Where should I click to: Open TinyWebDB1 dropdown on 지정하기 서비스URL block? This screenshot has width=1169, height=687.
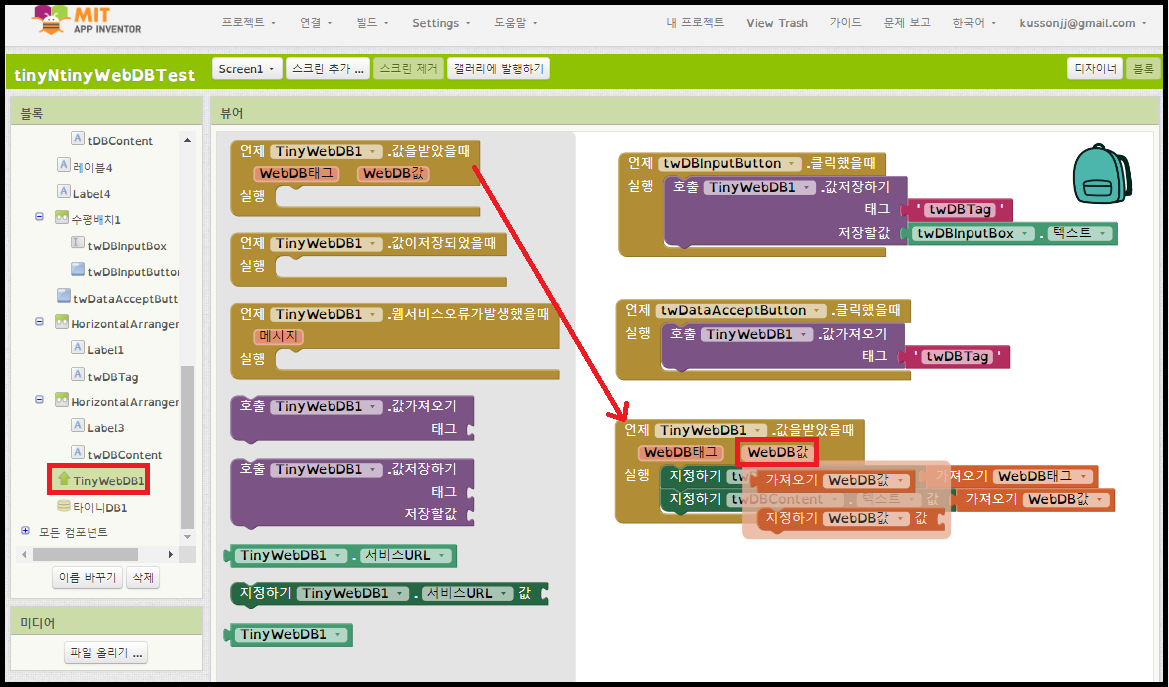[354, 594]
